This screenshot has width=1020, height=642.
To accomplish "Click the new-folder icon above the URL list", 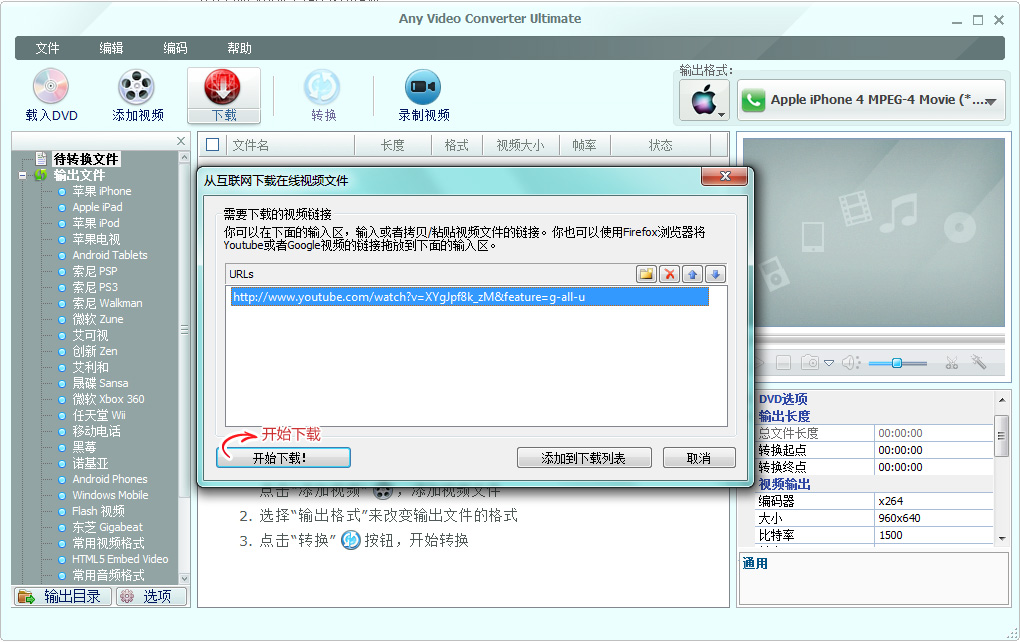I will click(x=647, y=274).
